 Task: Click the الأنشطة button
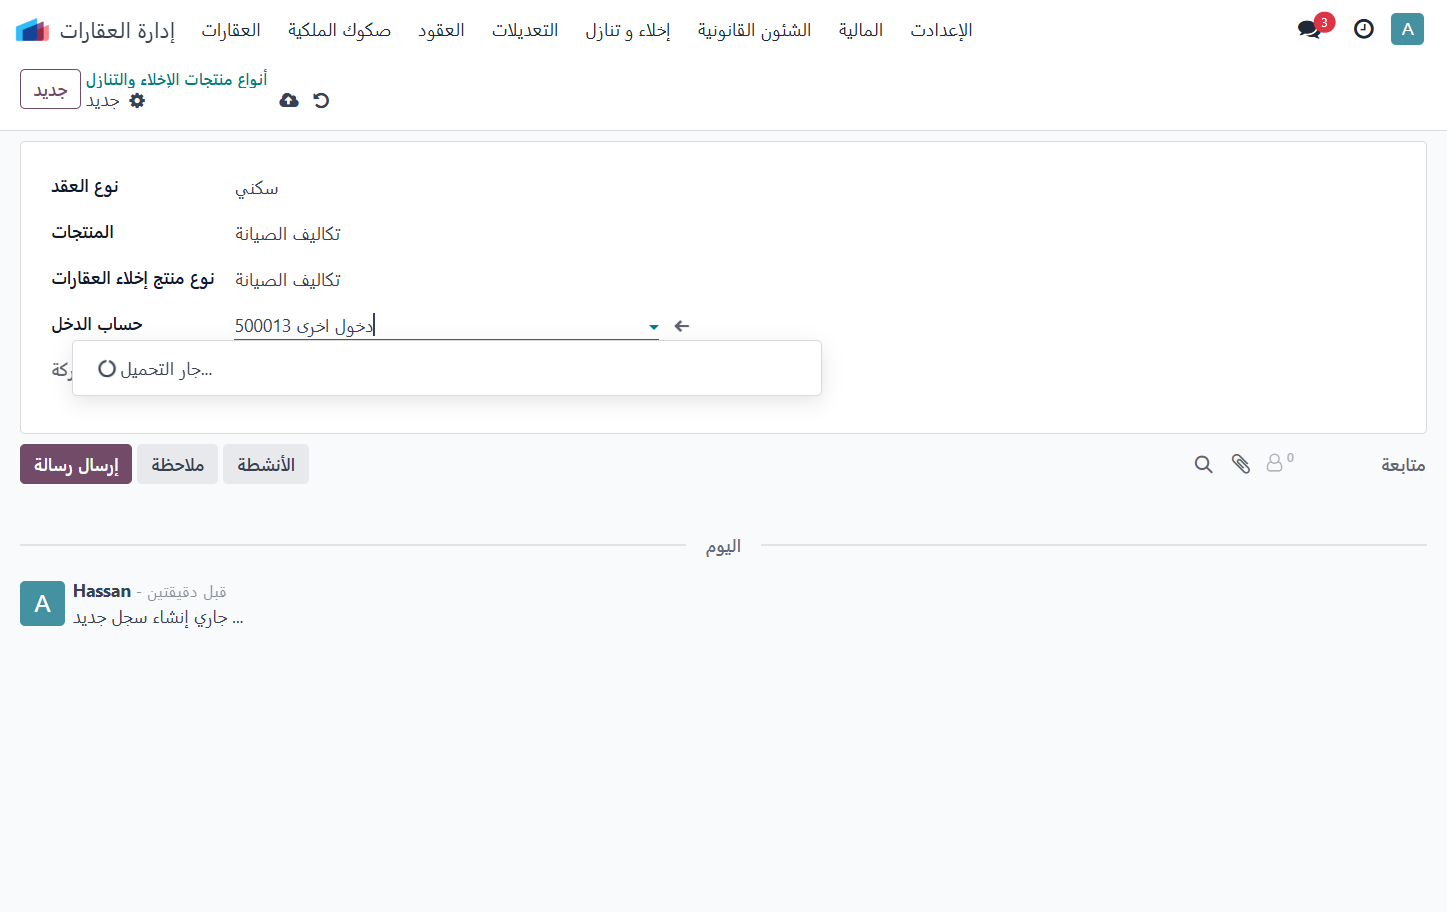(266, 464)
